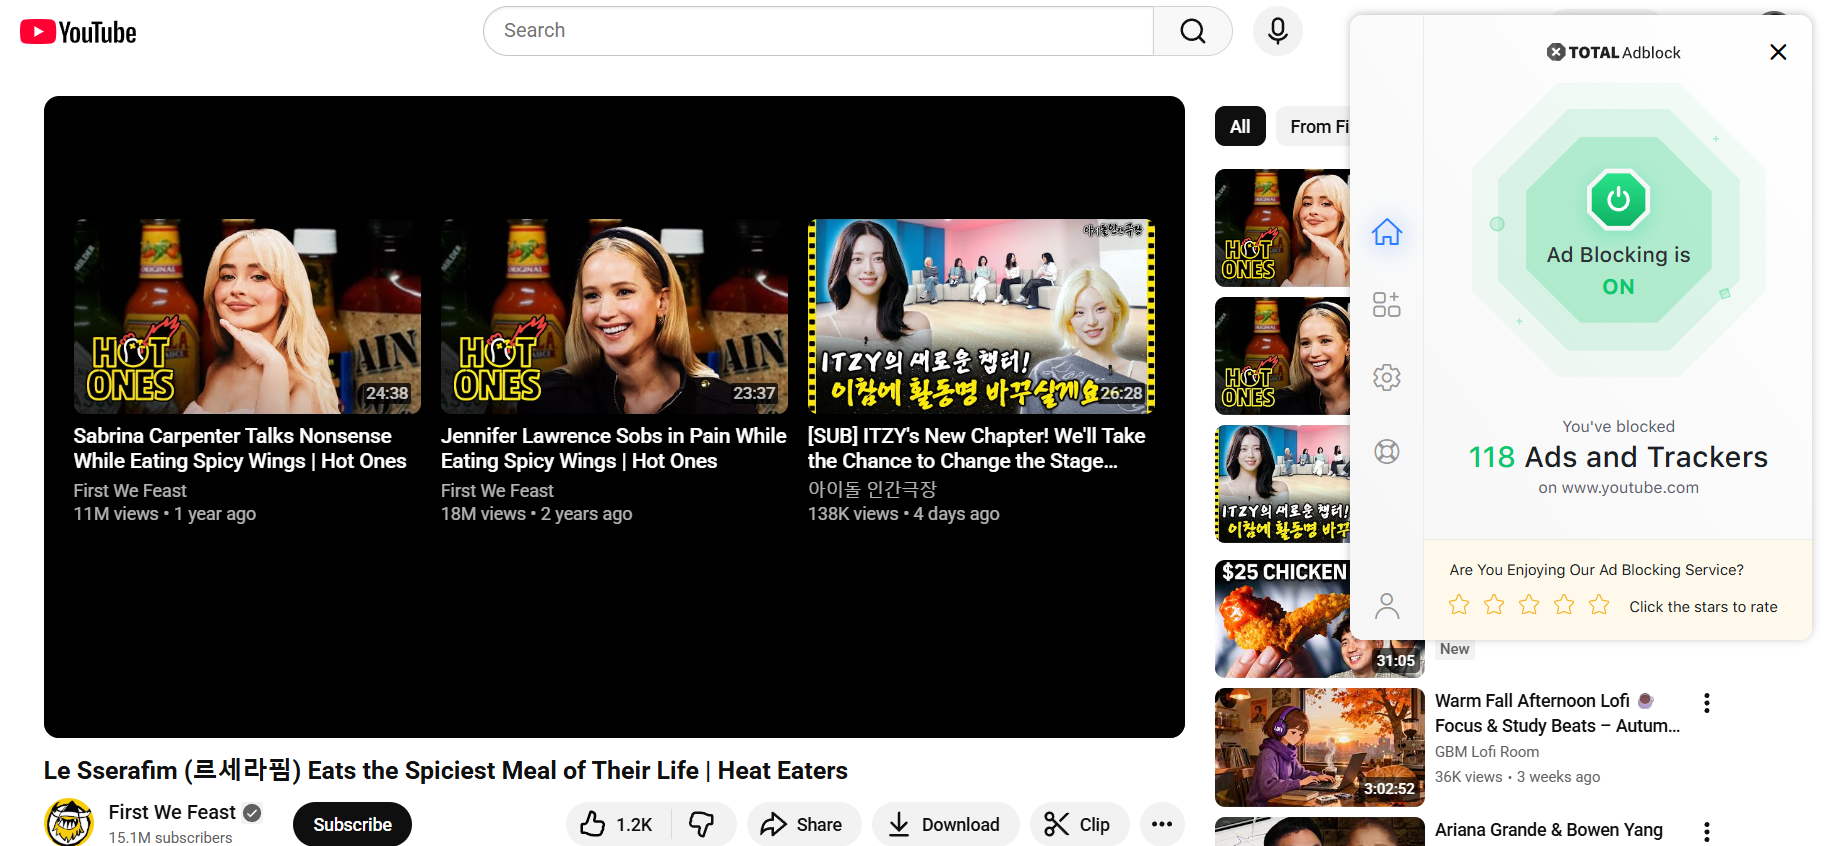Open First We Feast channel avatar
1834x846 pixels.
point(69,823)
